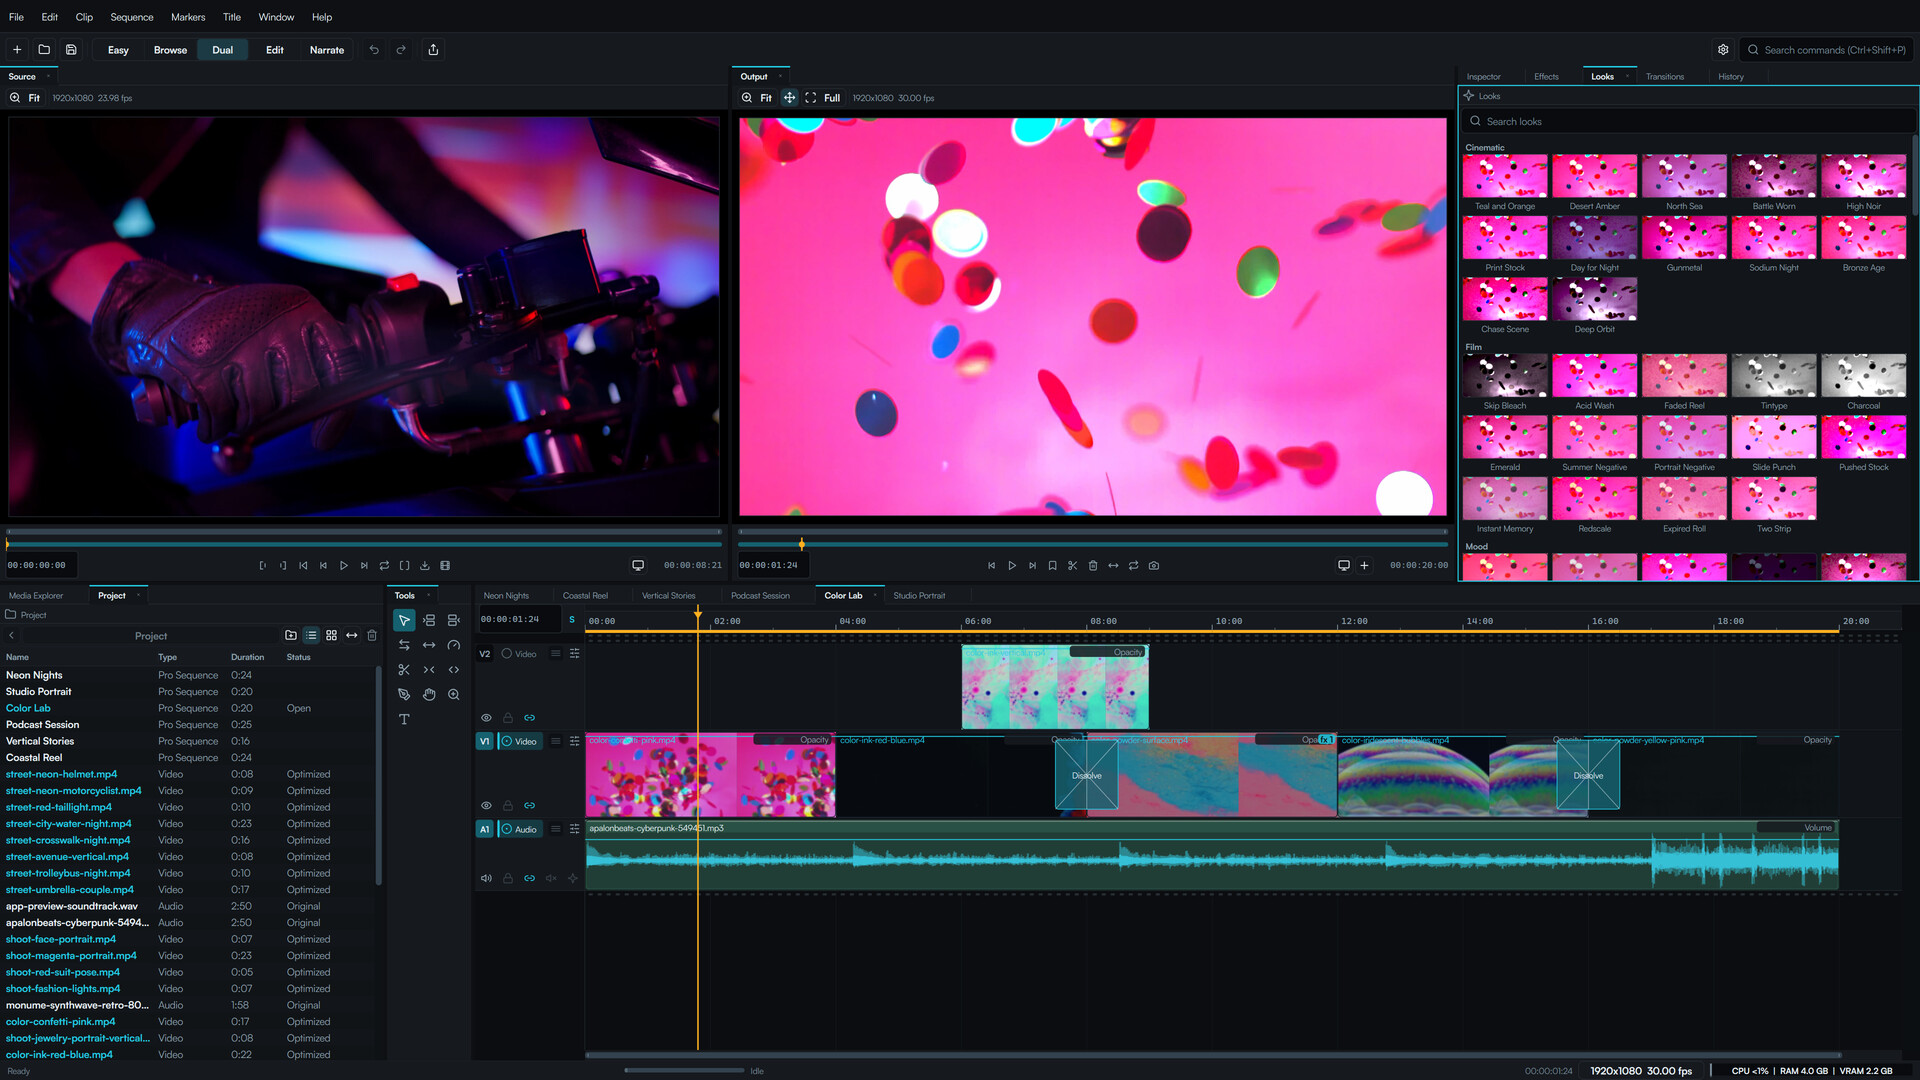The image size is (1920, 1080).
Task: Pick the Scissors cut tool
Action: pos(404,670)
